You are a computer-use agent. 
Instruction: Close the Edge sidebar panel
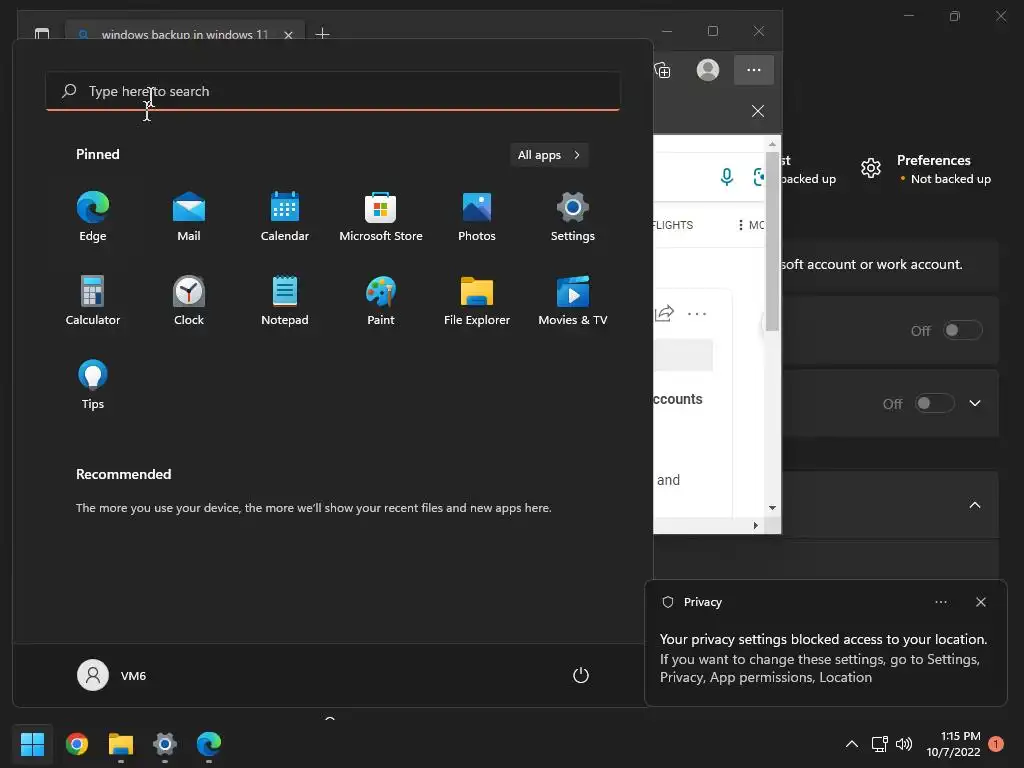click(758, 111)
